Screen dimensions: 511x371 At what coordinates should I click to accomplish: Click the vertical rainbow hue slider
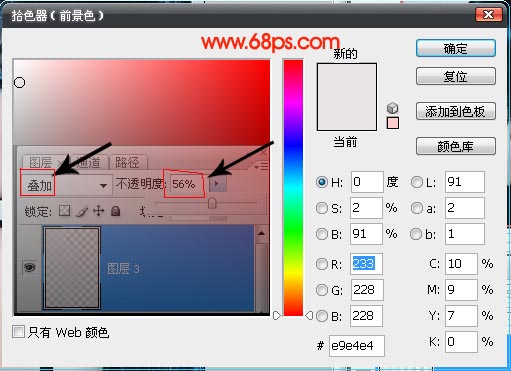point(293,187)
